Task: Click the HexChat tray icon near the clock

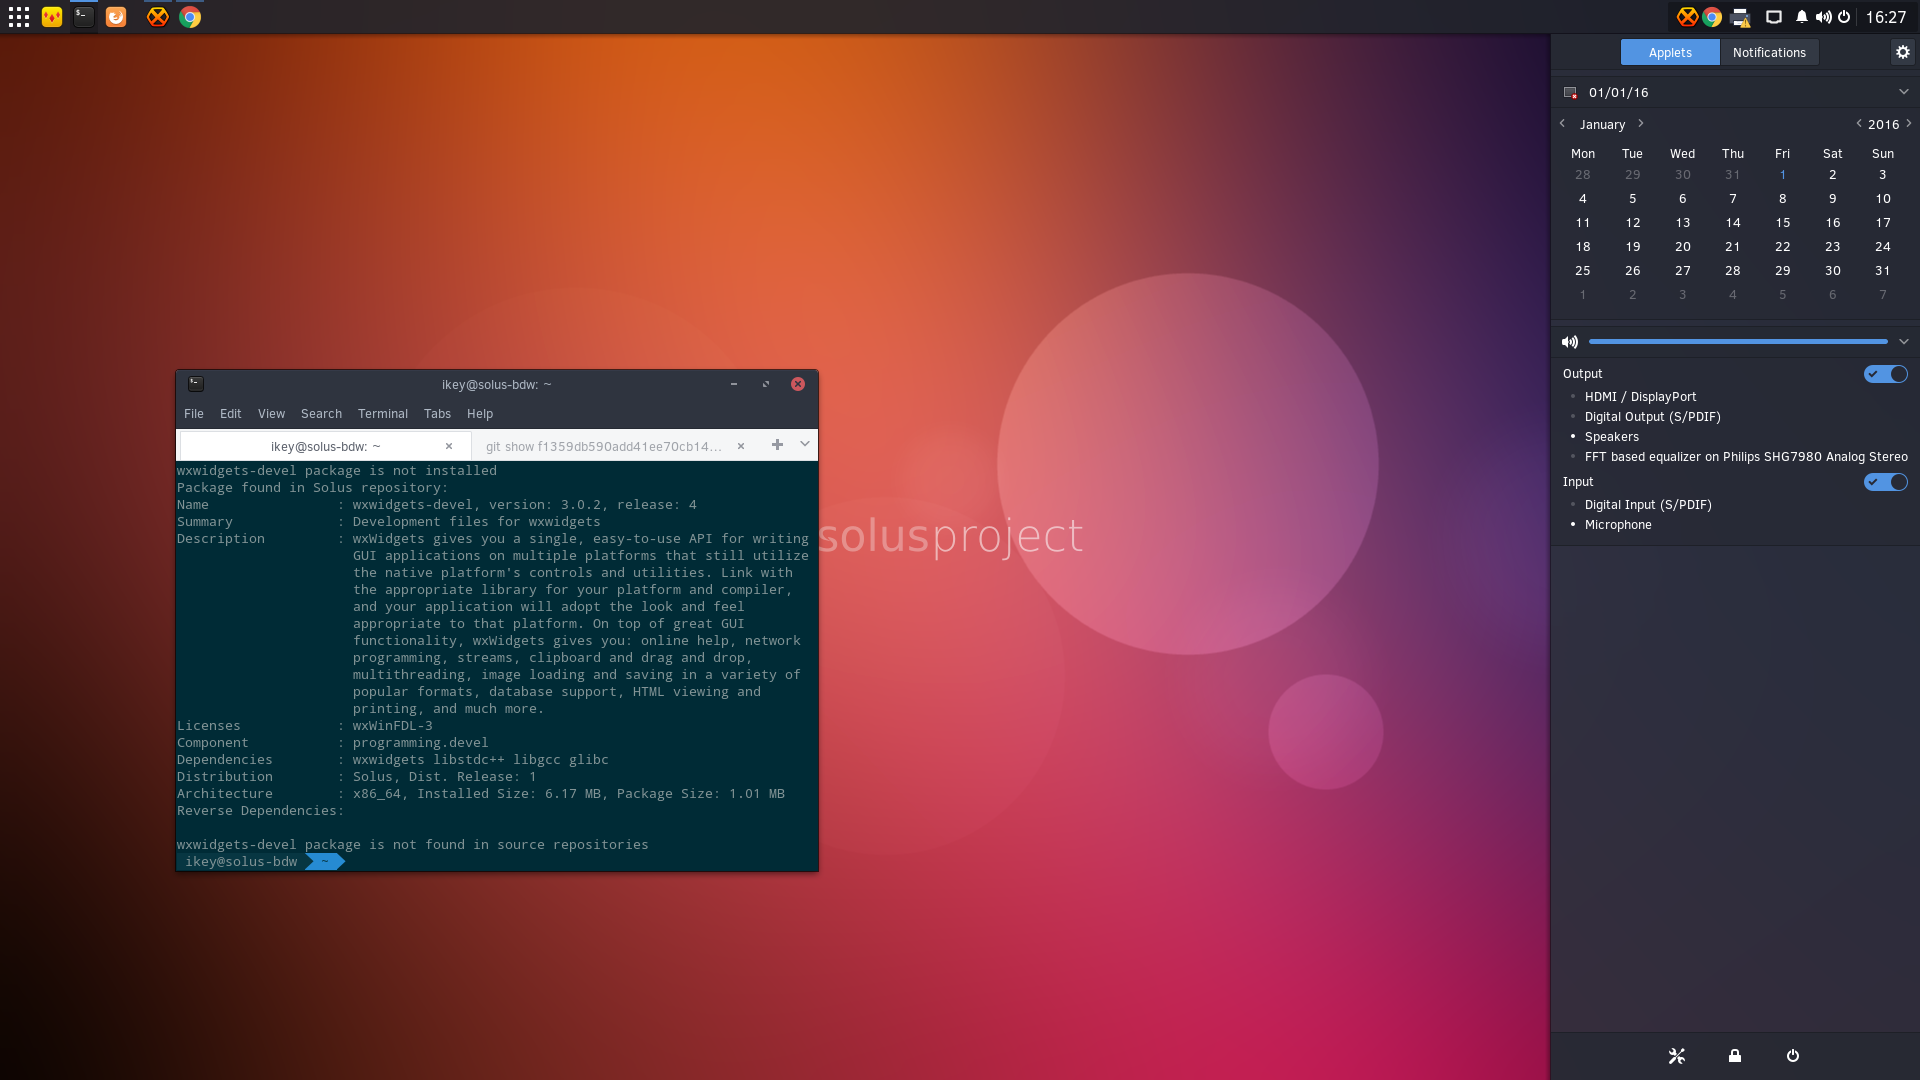Action: pos(1687,17)
